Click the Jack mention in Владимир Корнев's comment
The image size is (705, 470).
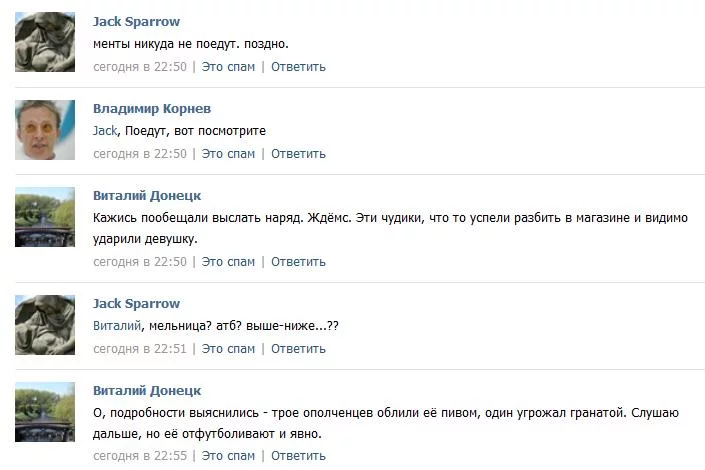tap(105, 130)
